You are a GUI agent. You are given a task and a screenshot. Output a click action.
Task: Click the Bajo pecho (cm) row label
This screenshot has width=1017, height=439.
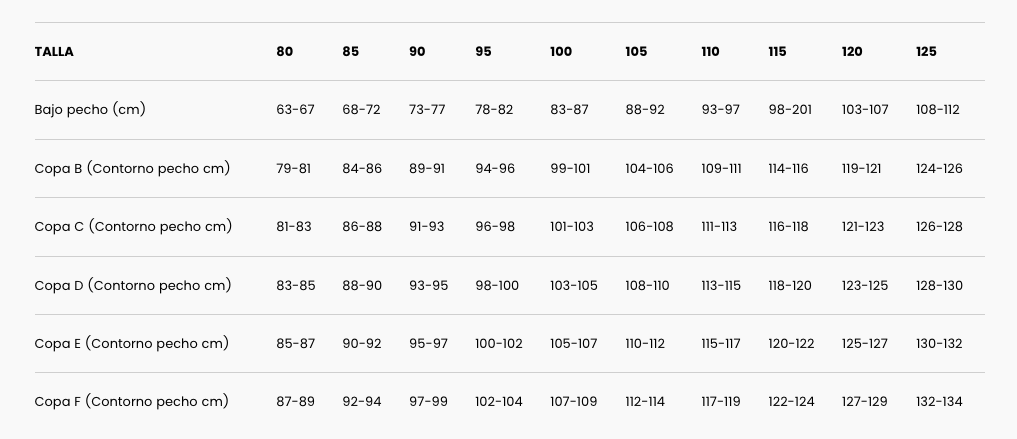tap(90, 110)
